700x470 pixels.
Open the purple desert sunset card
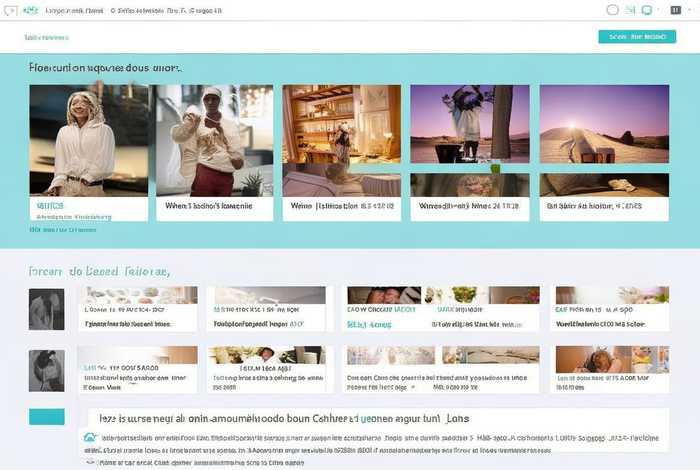[x=604, y=150]
